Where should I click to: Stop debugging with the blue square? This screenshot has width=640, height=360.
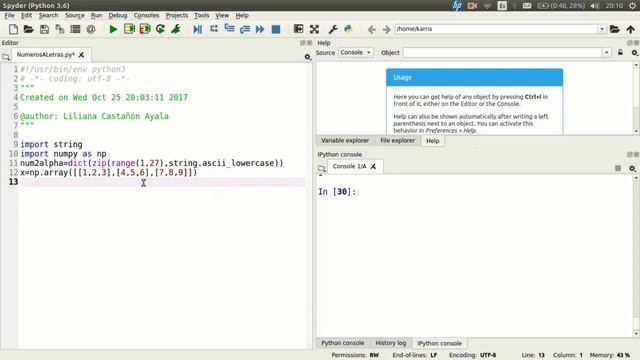(x=276, y=29)
